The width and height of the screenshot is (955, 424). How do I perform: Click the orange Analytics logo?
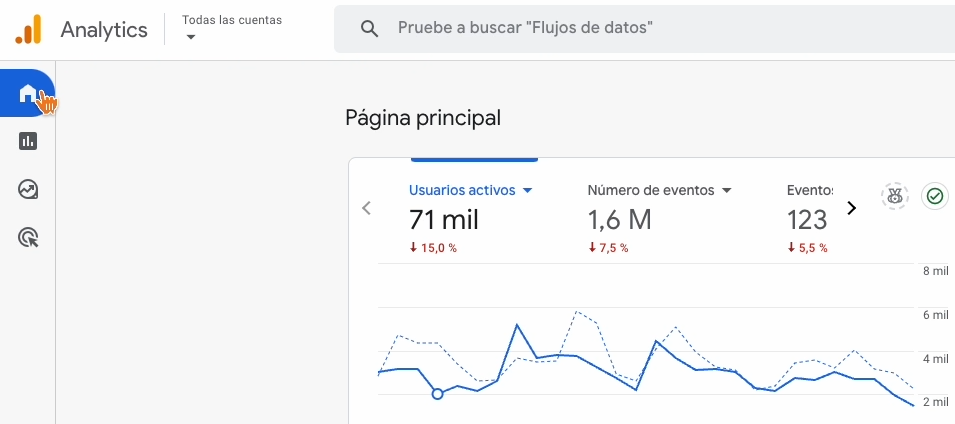click(28, 30)
